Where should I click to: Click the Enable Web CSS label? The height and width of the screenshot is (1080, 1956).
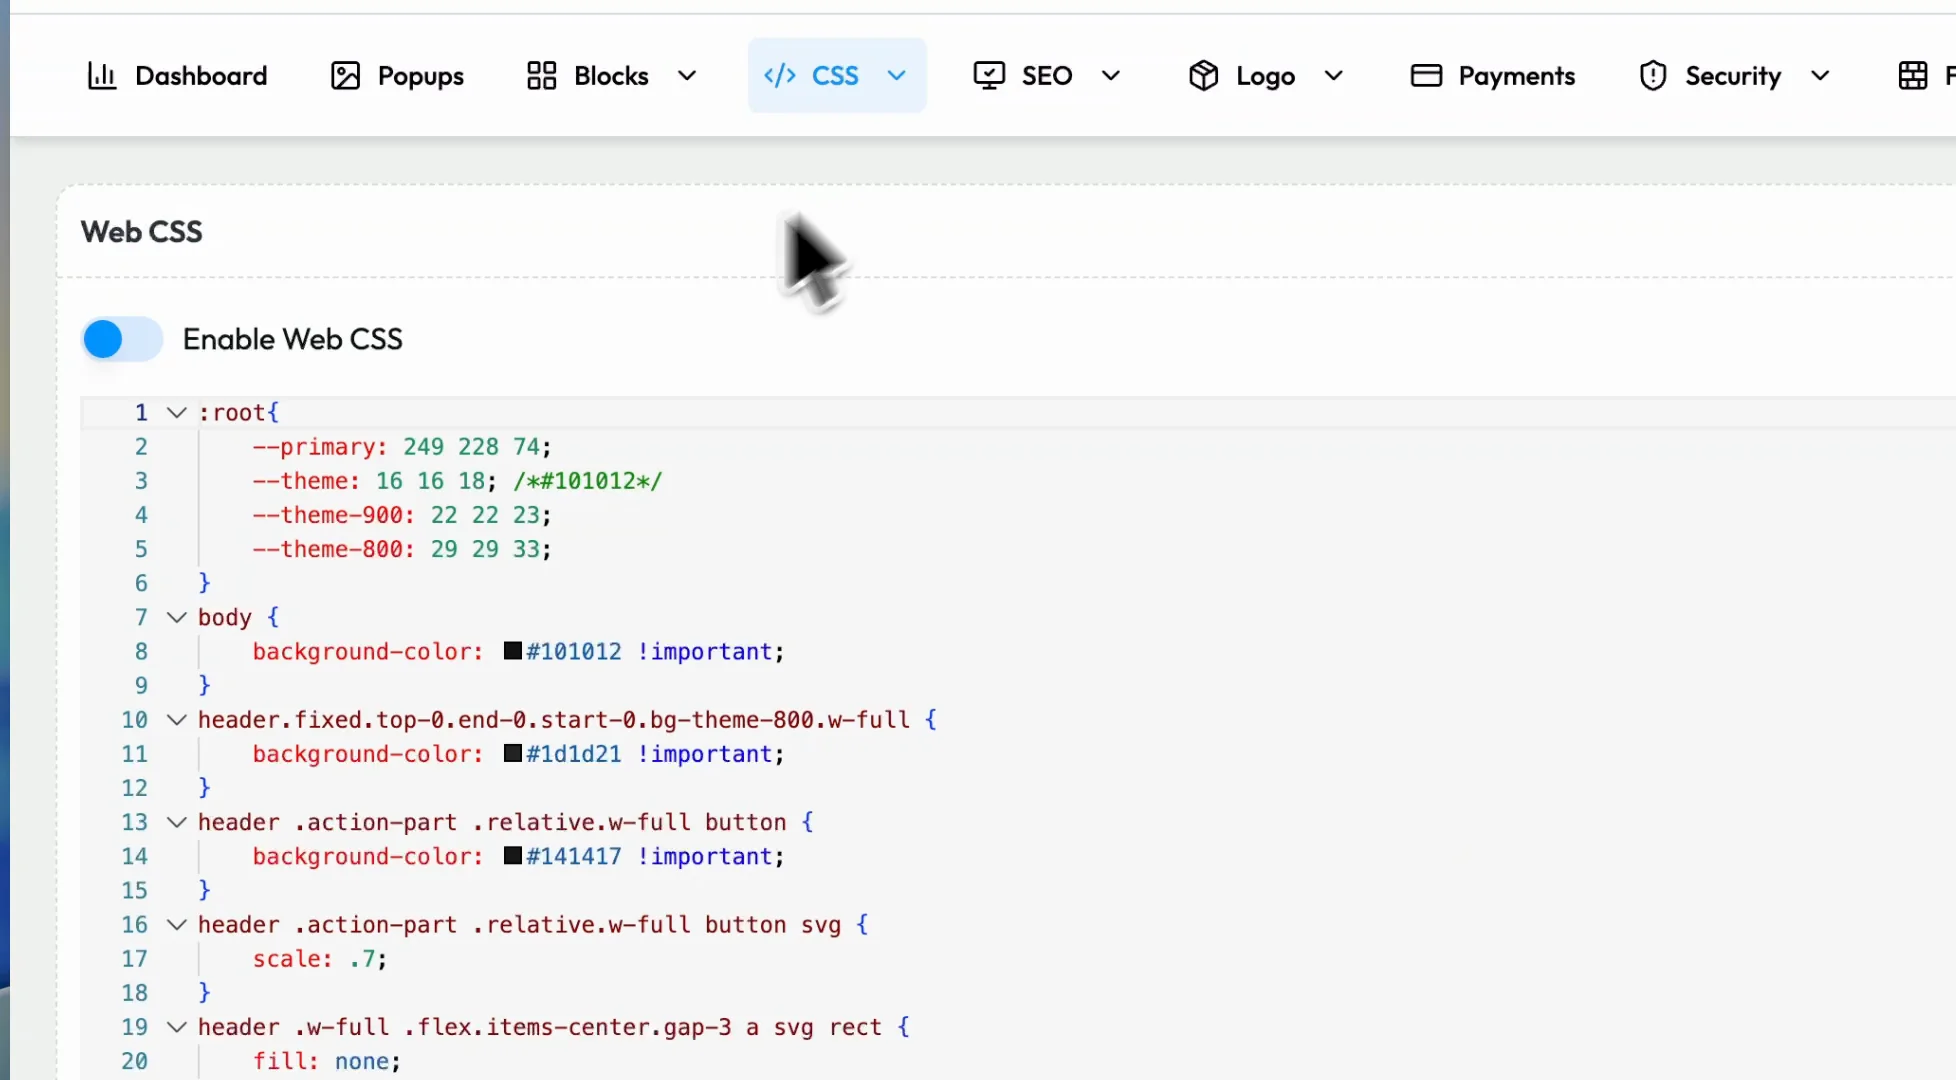[293, 339]
